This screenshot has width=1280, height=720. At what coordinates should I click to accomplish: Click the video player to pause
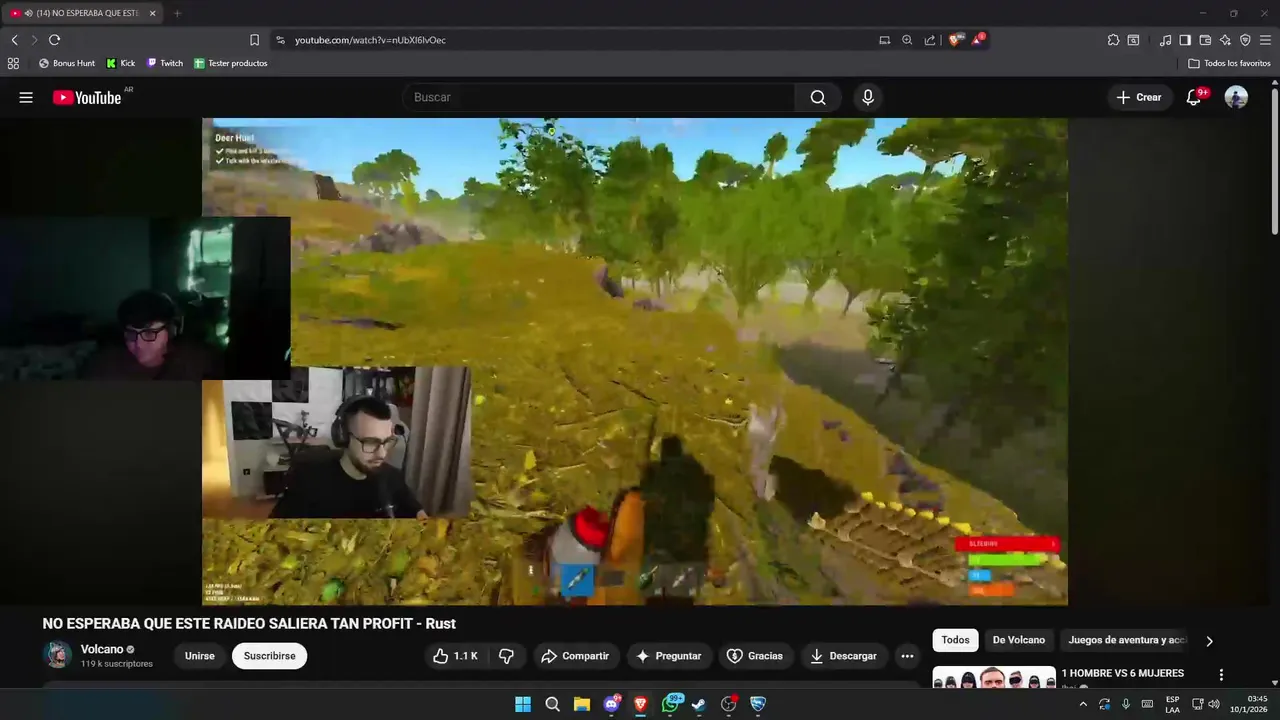[x=635, y=361]
